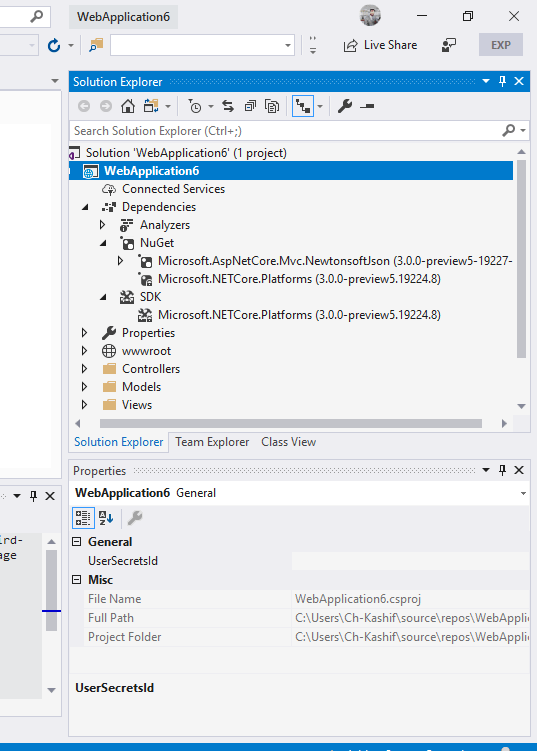The width and height of the screenshot is (537, 751).
Task: Collapse the SDK node
Action: point(103,297)
